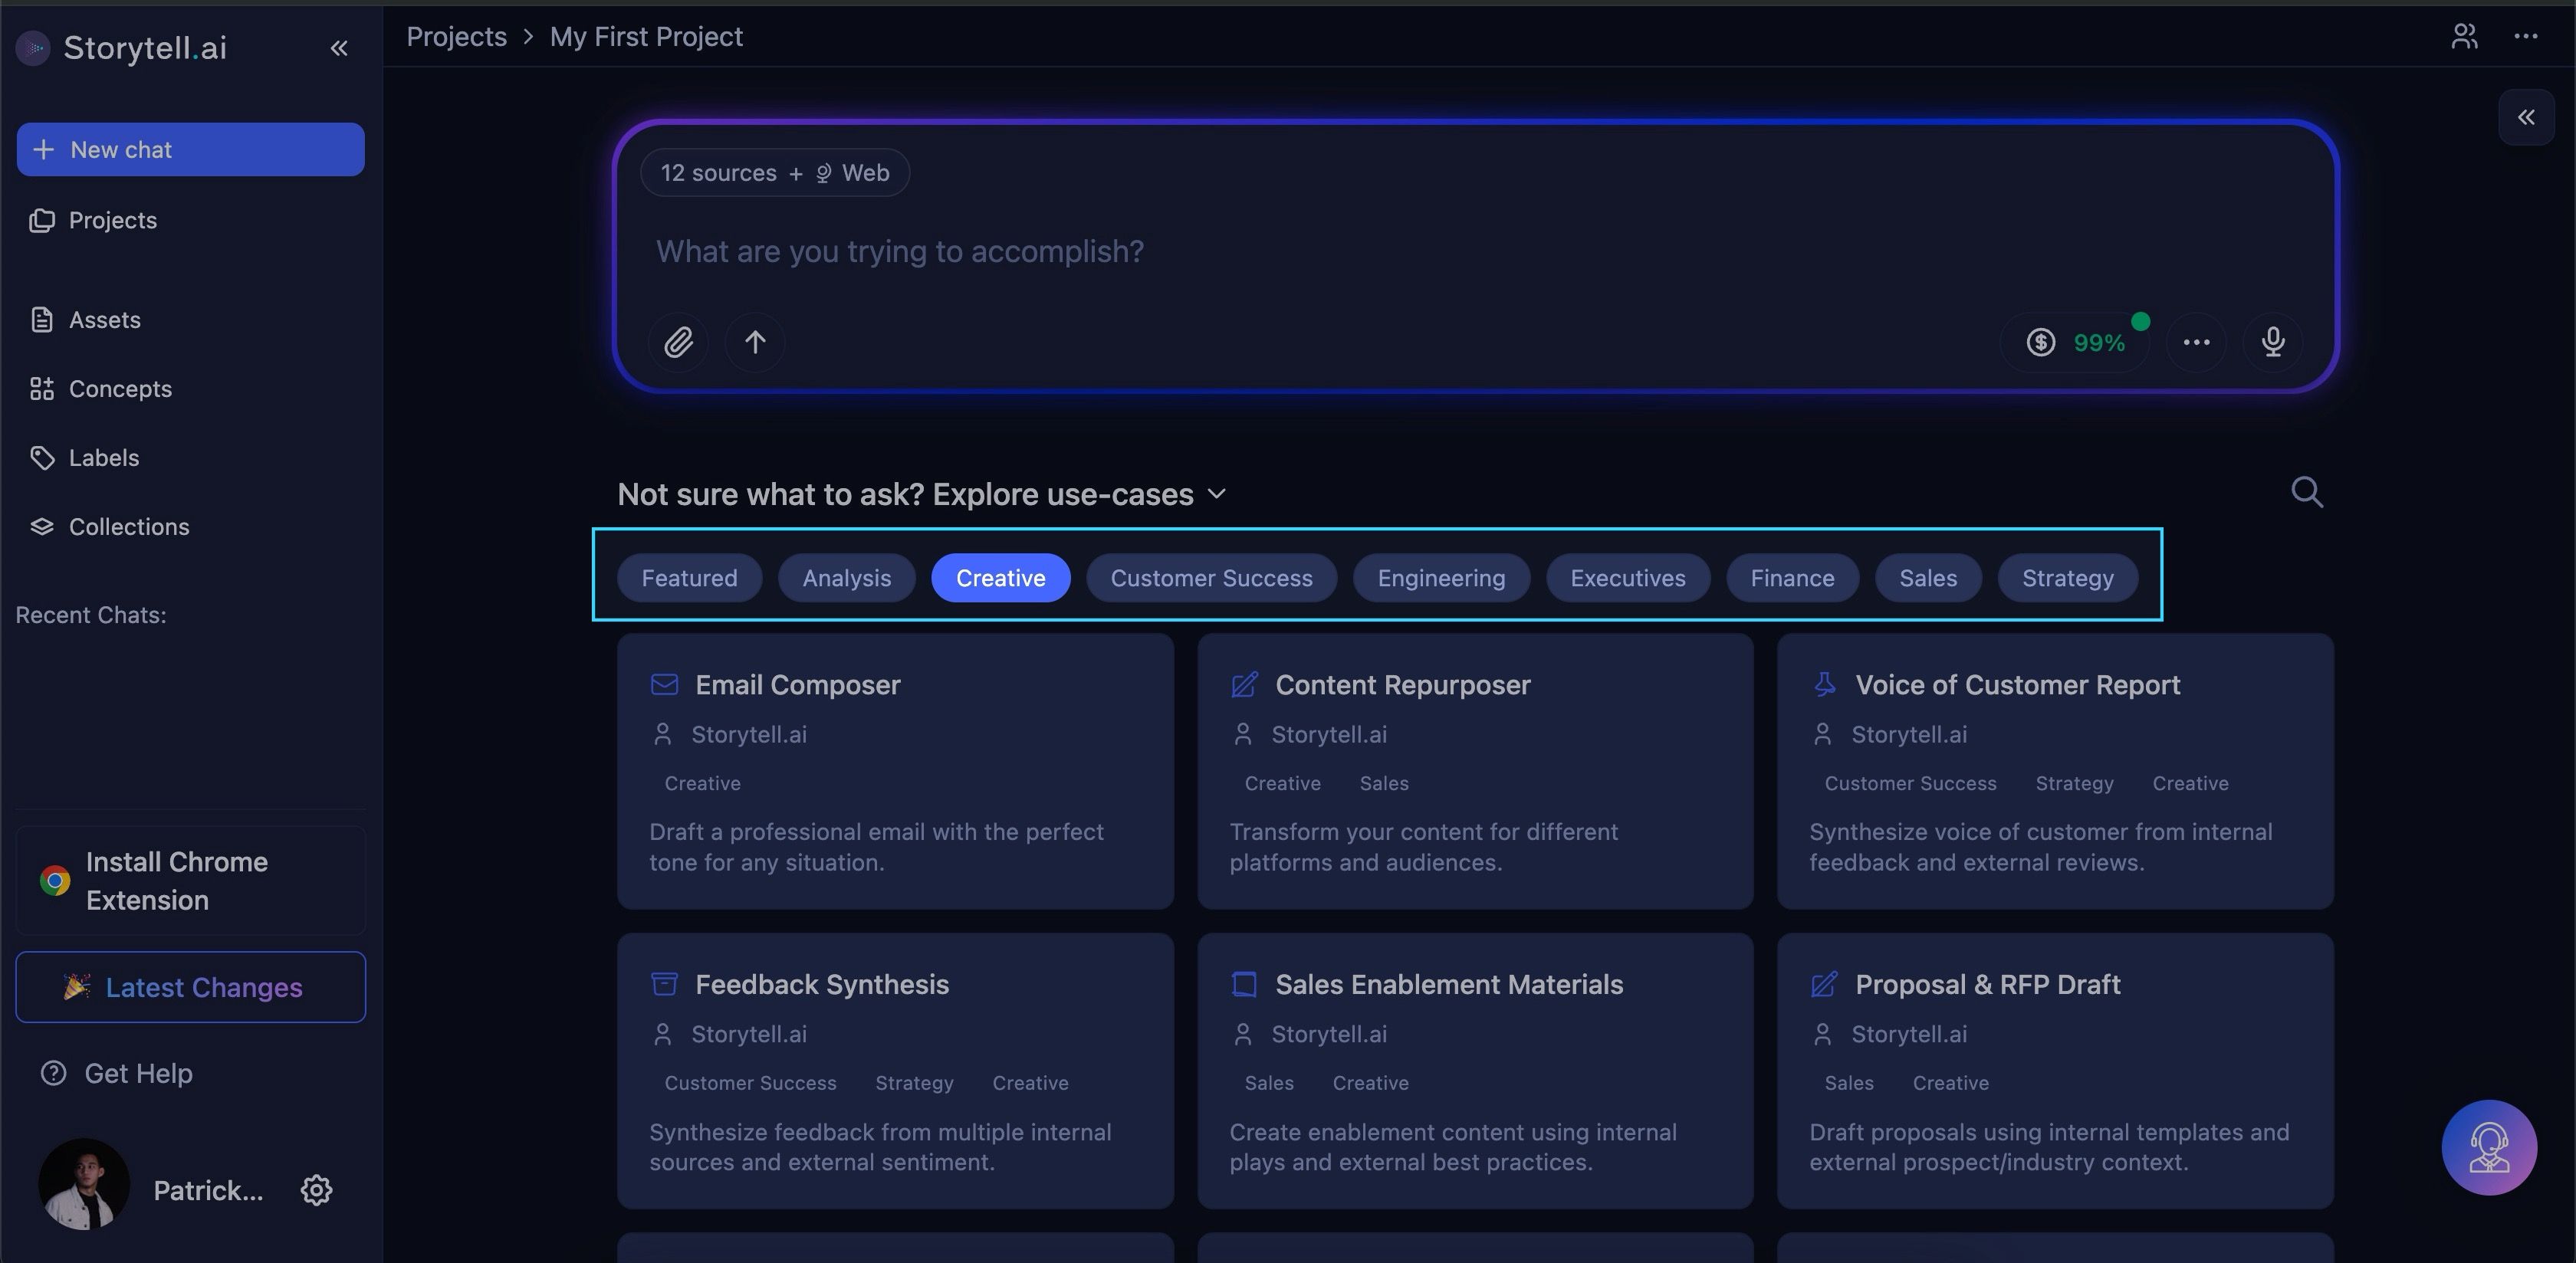Collapse the Explore use-cases section

(x=1217, y=494)
